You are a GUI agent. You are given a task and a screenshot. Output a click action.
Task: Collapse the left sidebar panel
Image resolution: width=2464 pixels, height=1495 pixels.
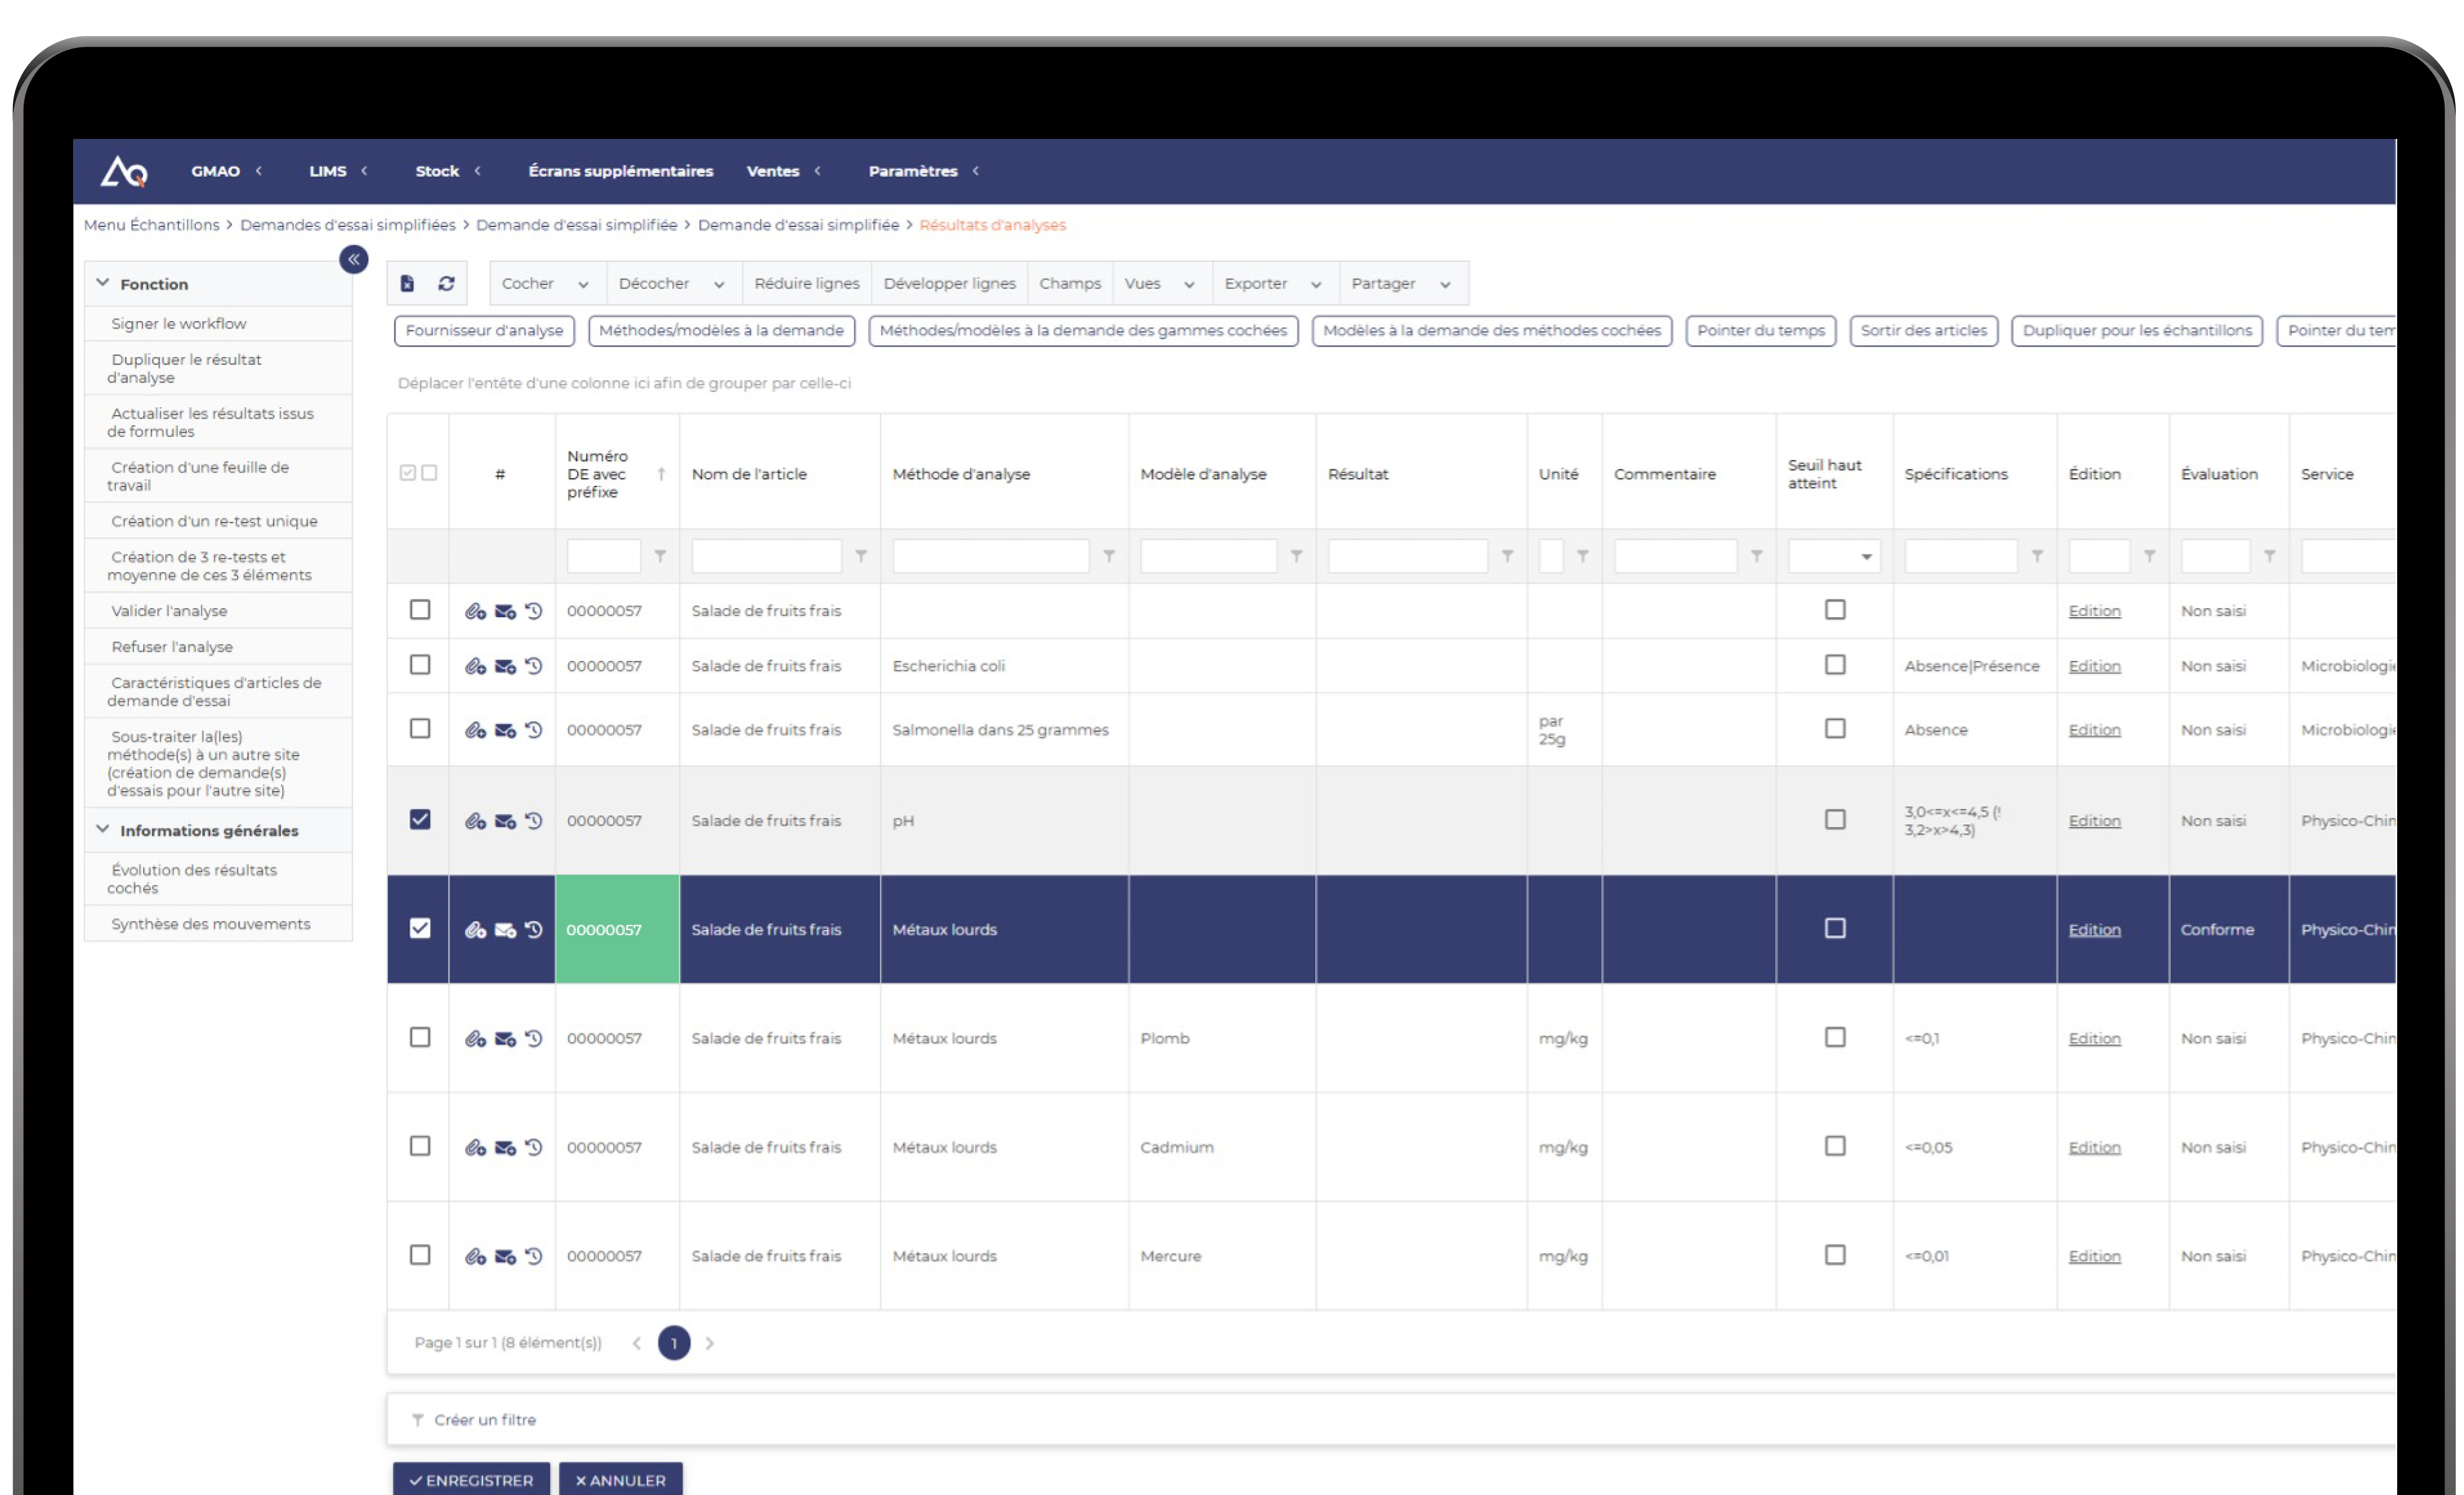(x=354, y=260)
